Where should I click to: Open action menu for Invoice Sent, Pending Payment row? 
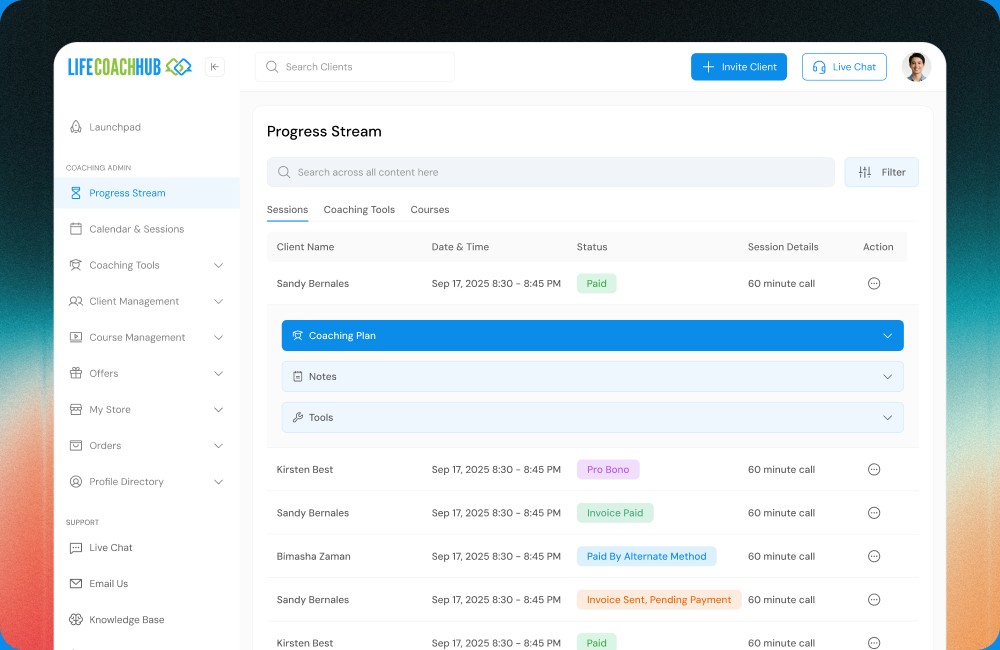pyautogui.click(x=874, y=600)
